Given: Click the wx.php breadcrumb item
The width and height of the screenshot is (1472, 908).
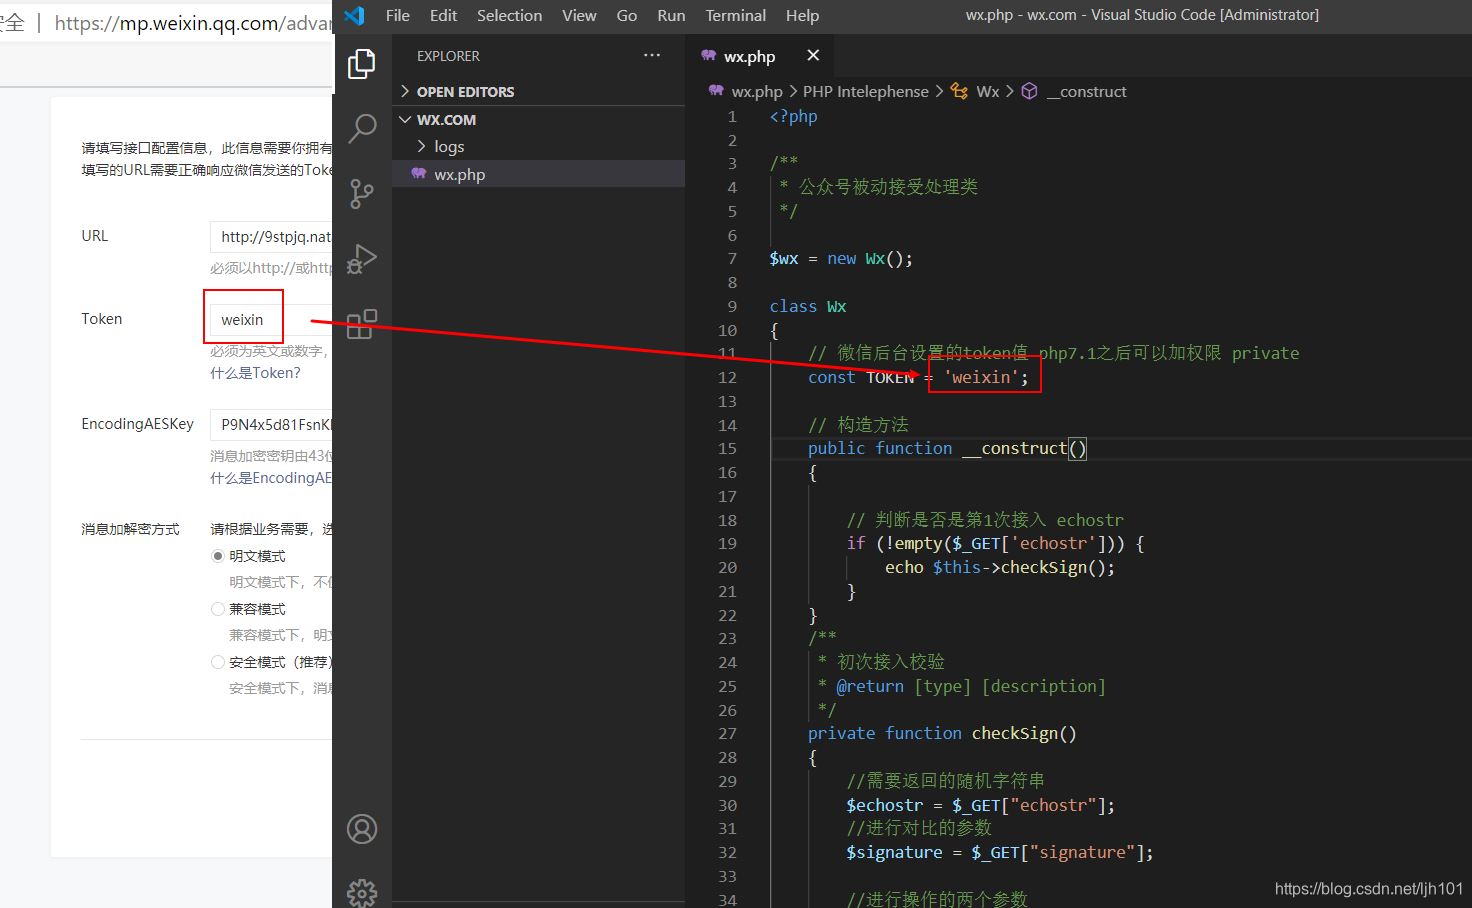Looking at the screenshot, I should pyautogui.click(x=757, y=91).
